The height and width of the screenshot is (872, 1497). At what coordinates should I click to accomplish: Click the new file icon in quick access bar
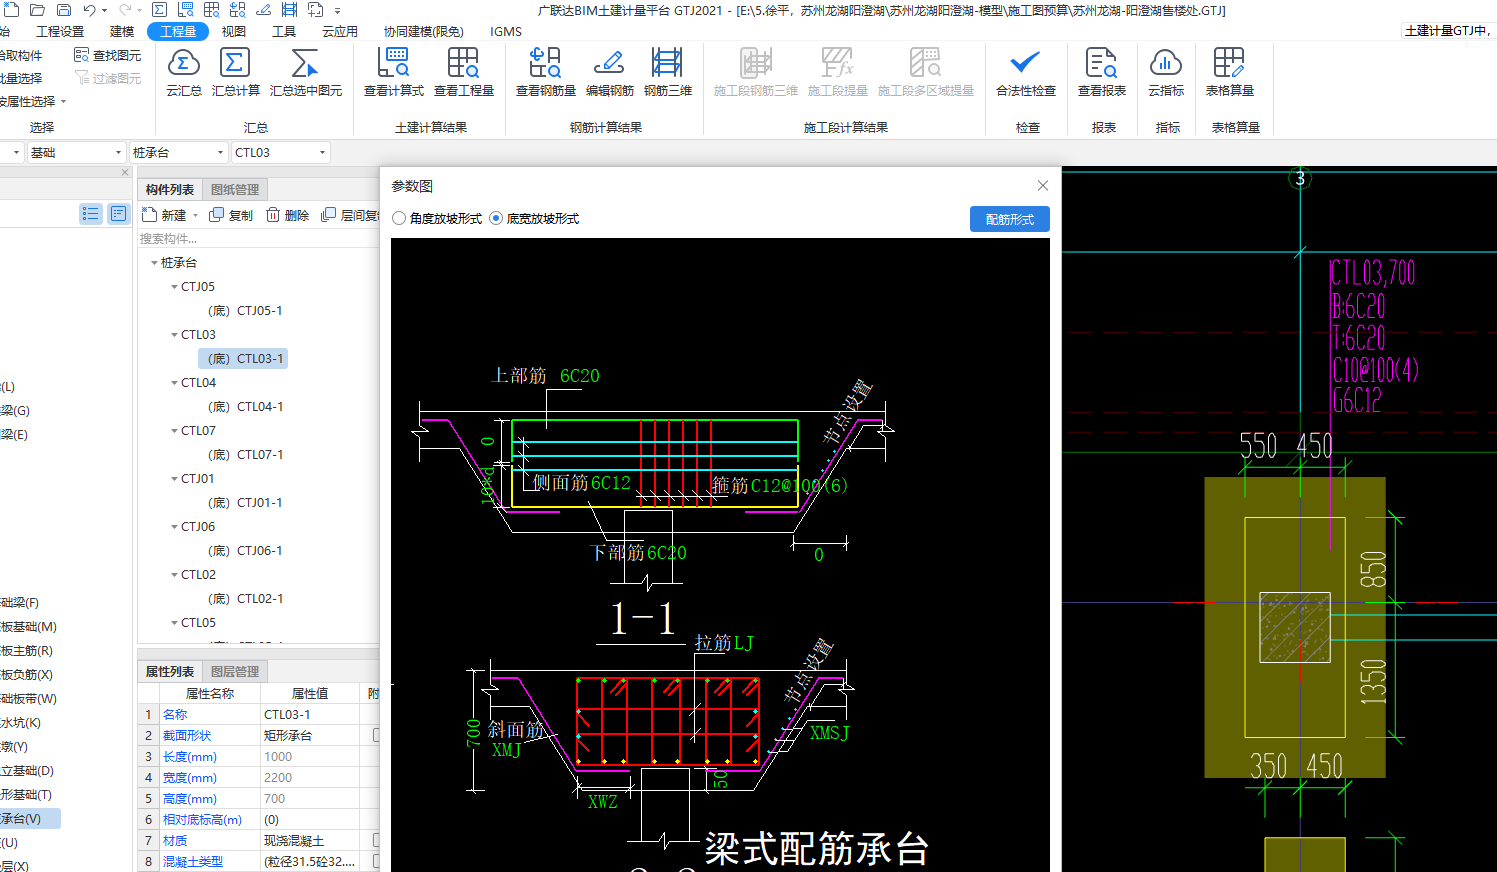(x=12, y=10)
